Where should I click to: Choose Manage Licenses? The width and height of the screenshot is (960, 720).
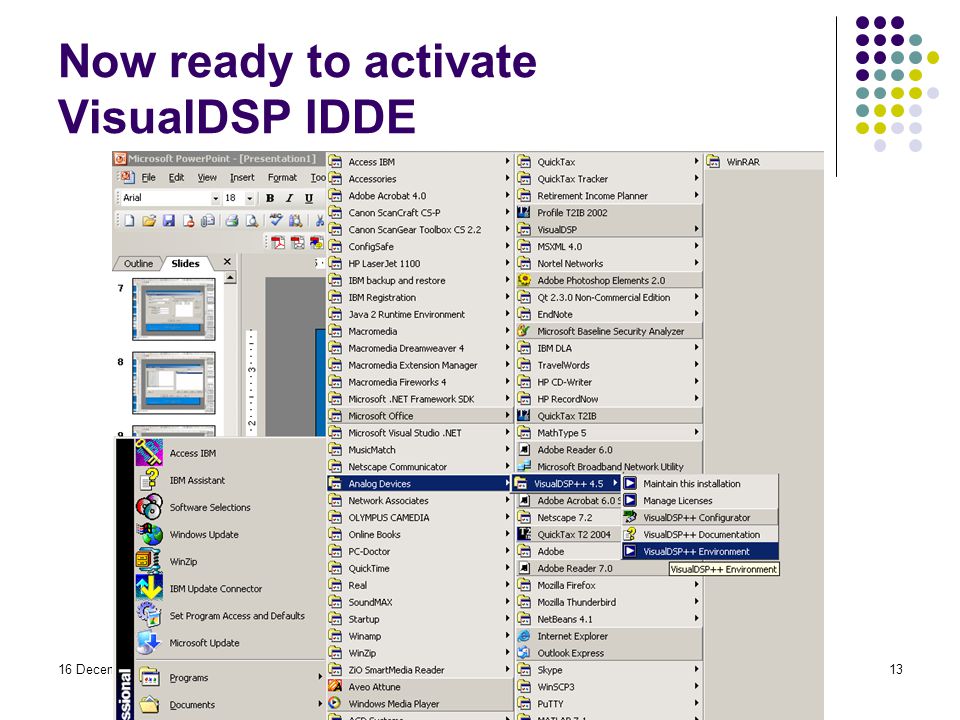coord(700,500)
